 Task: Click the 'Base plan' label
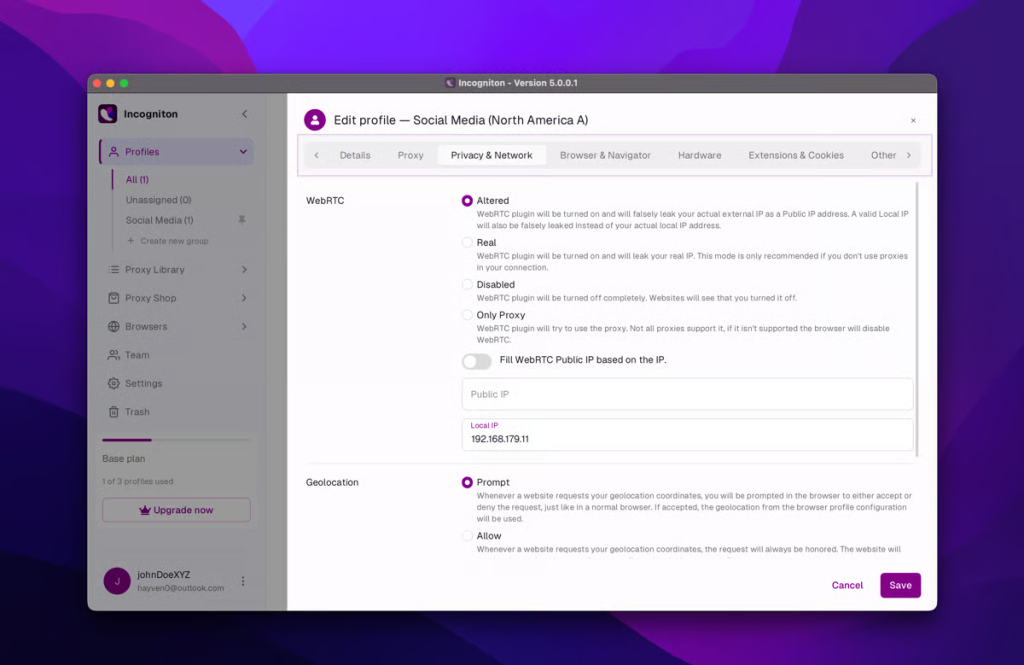click(x=123, y=459)
